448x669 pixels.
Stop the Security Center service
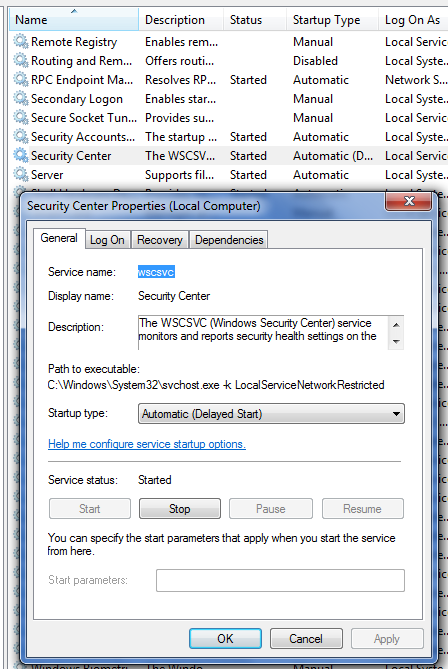(180, 509)
